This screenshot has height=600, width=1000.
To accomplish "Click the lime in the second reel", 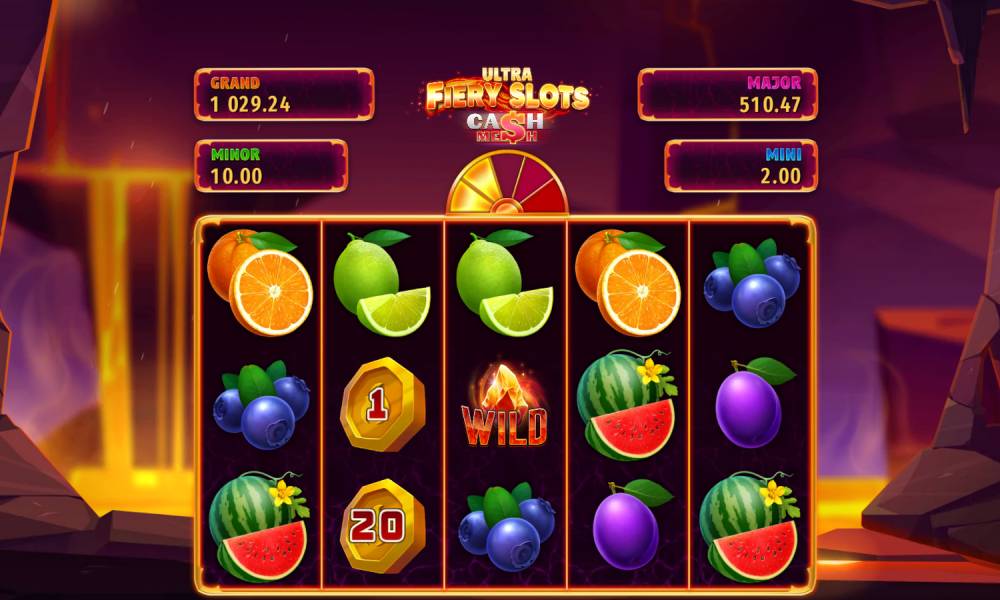I will (381, 283).
